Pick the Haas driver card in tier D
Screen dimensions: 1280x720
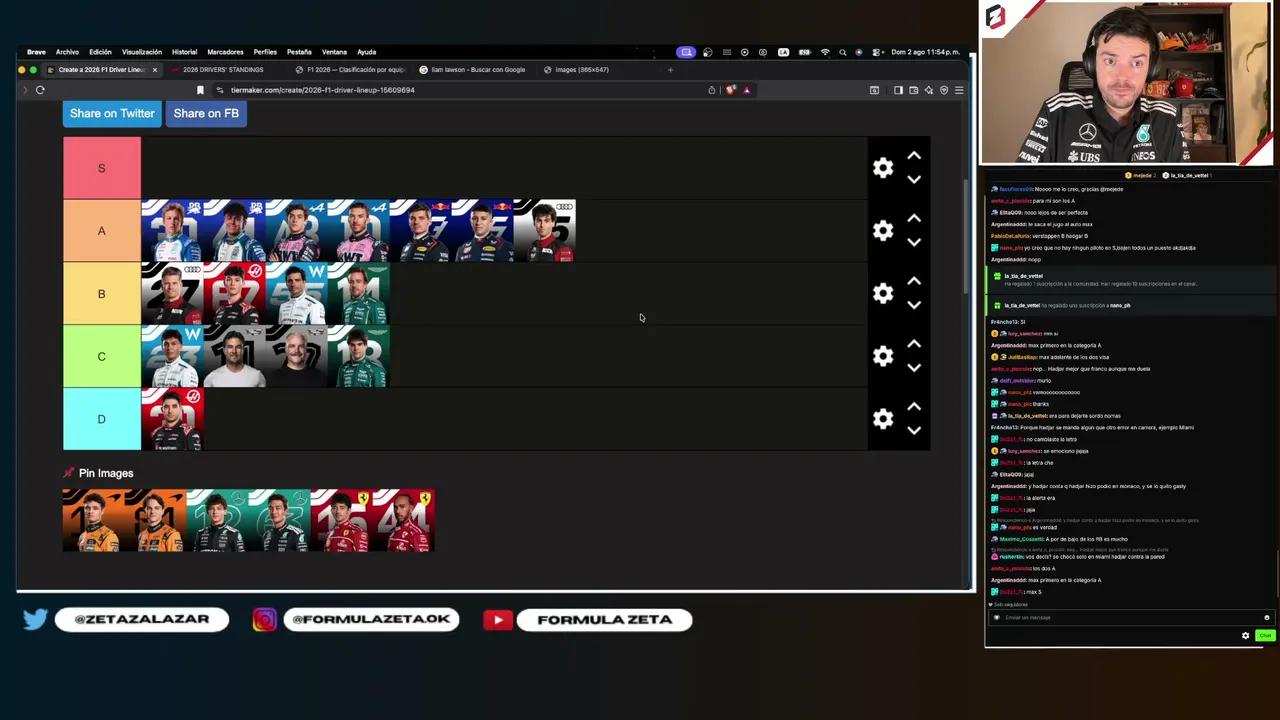click(x=172, y=419)
